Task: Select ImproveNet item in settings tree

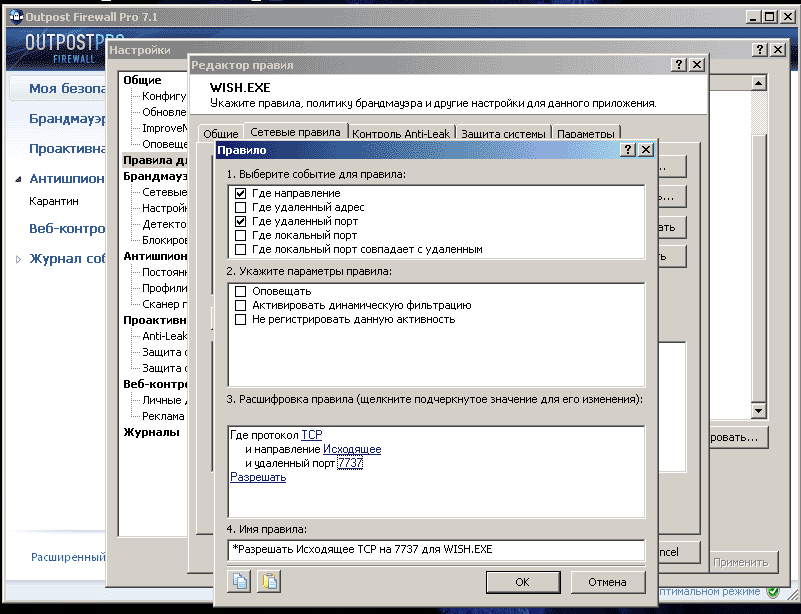Action: pyautogui.click(x=164, y=128)
